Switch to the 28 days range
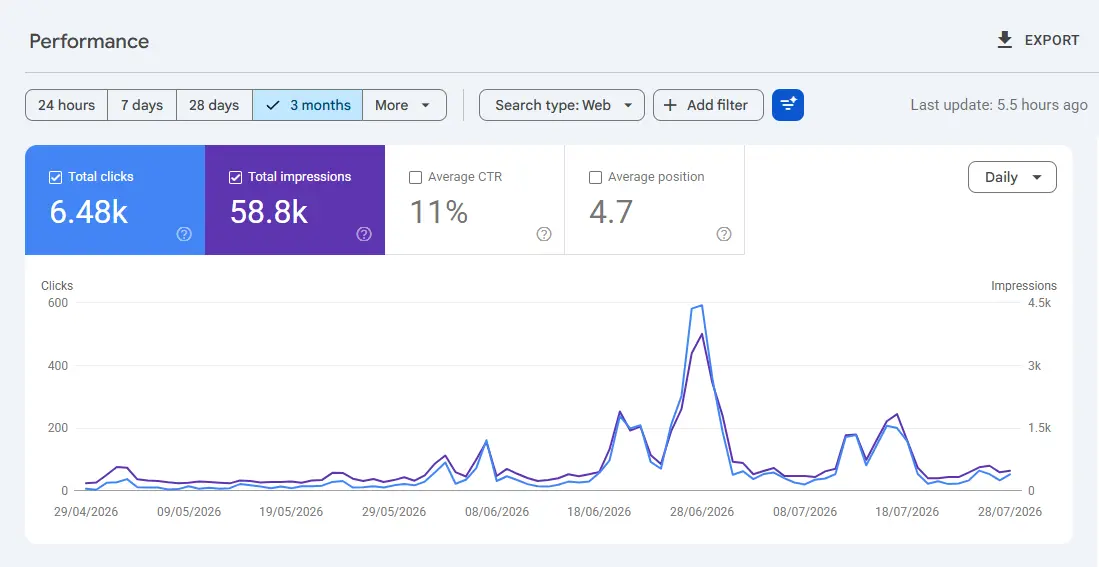1099x567 pixels. tap(214, 105)
